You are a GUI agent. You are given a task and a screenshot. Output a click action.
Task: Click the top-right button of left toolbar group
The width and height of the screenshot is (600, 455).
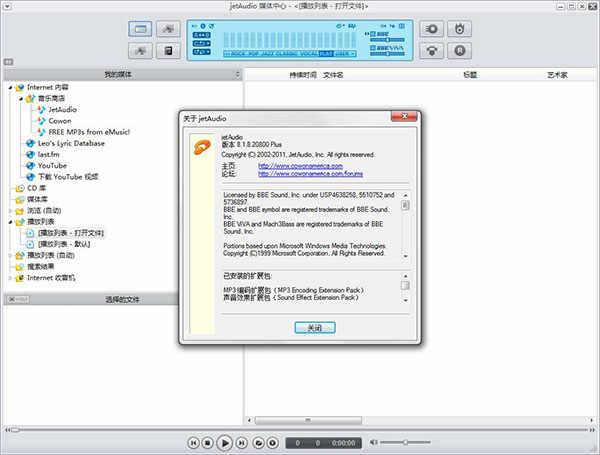click(x=168, y=29)
